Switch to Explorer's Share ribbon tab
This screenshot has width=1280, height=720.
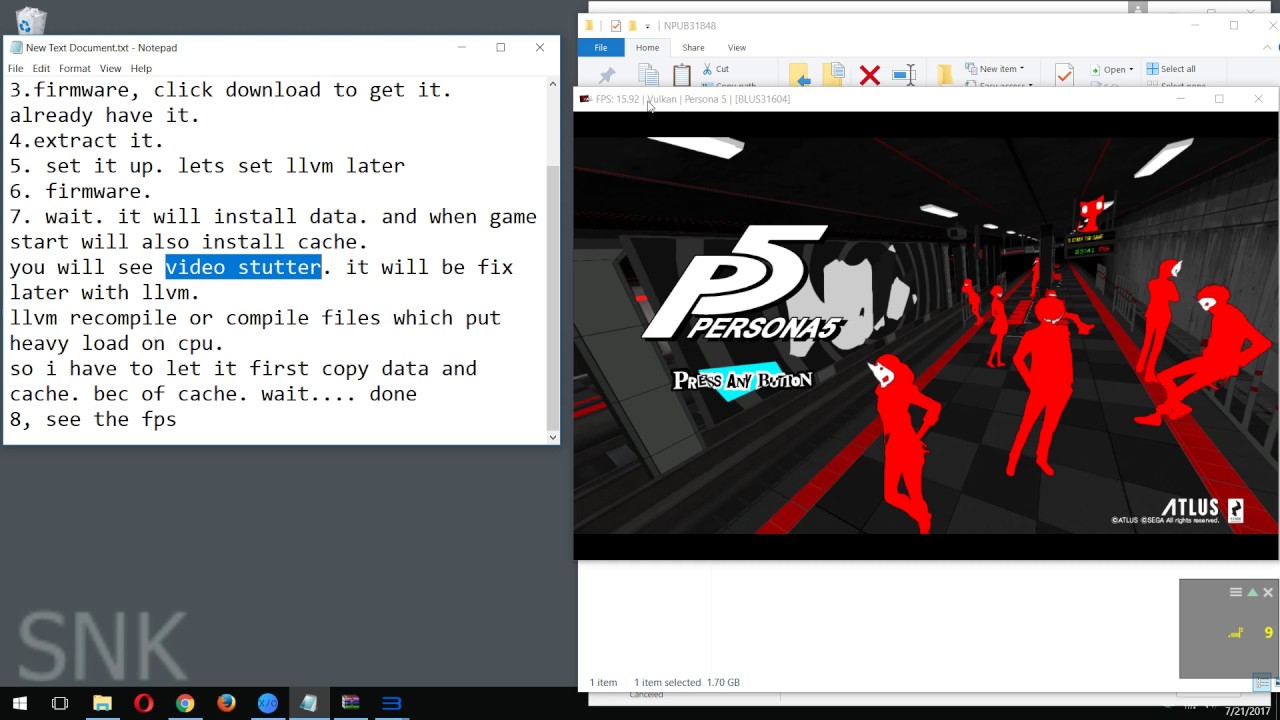(693, 48)
